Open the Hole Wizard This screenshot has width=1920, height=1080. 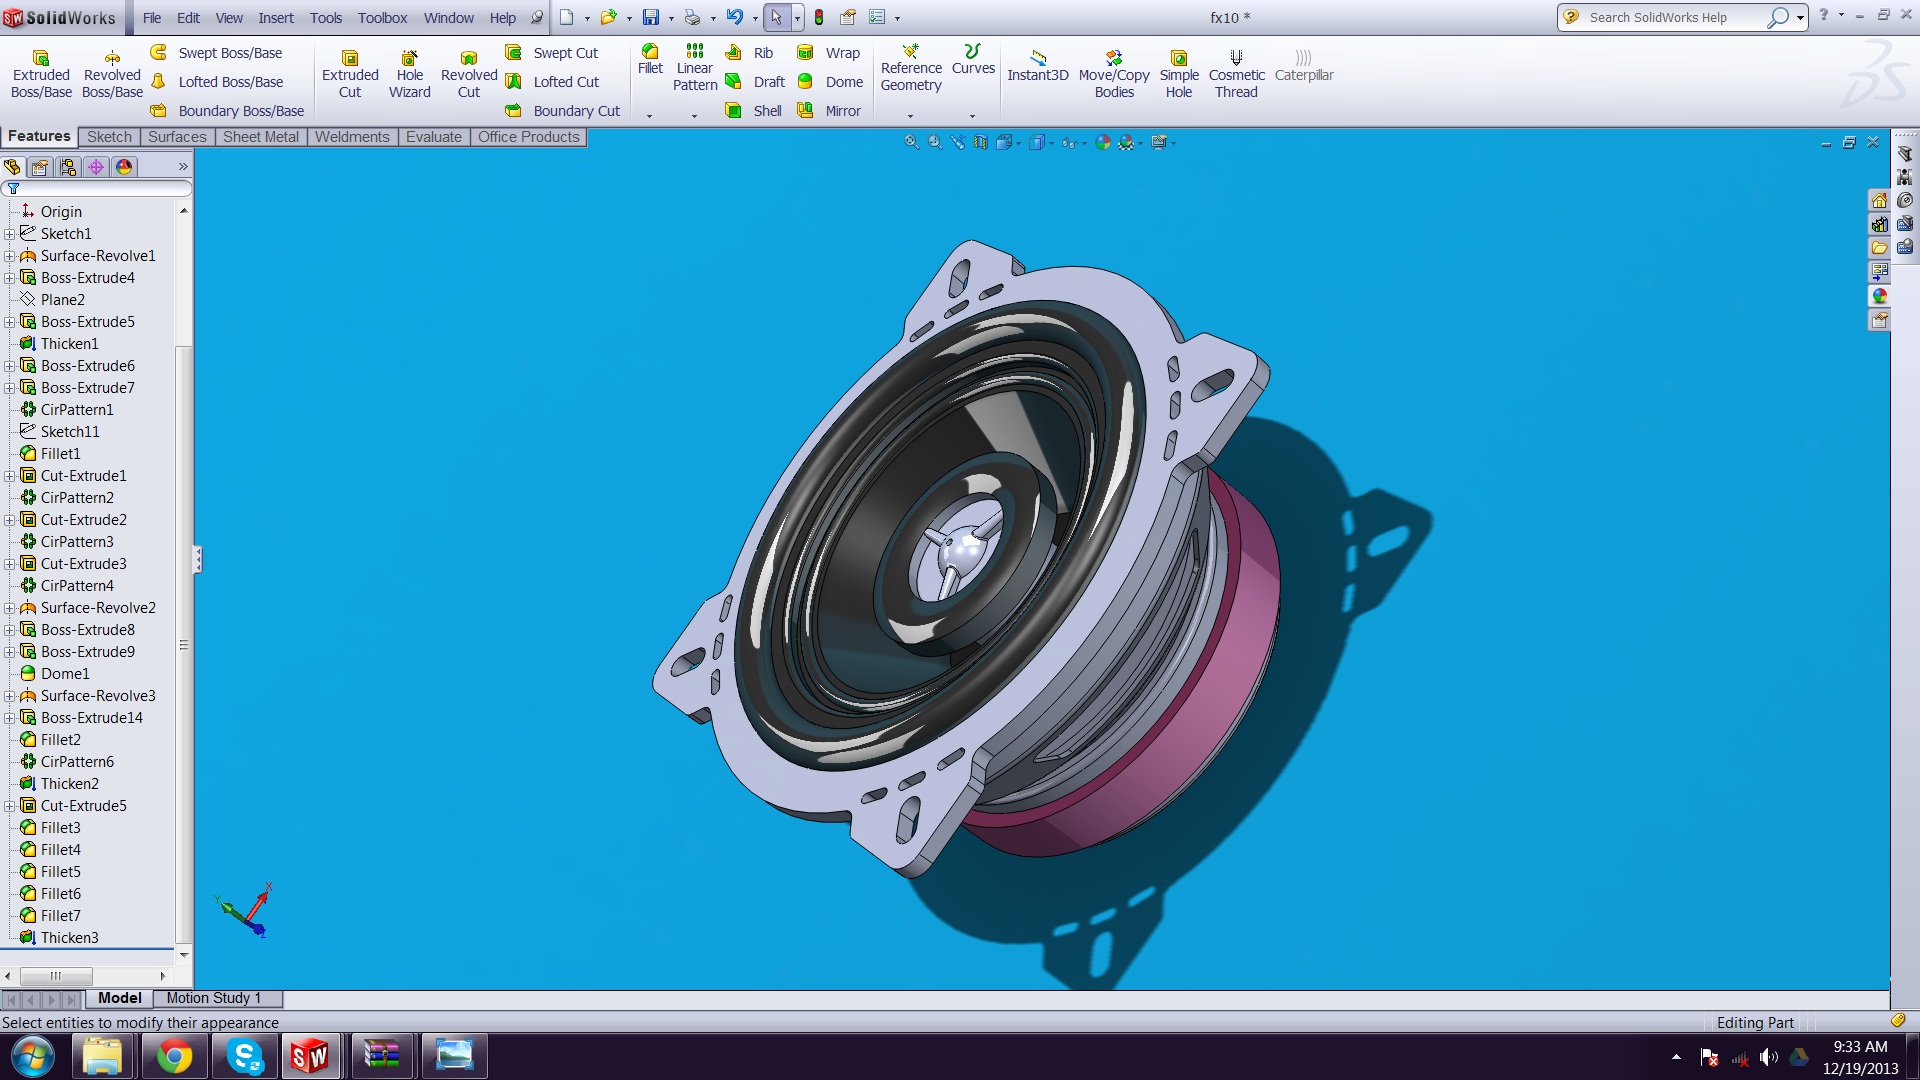pos(409,75)
